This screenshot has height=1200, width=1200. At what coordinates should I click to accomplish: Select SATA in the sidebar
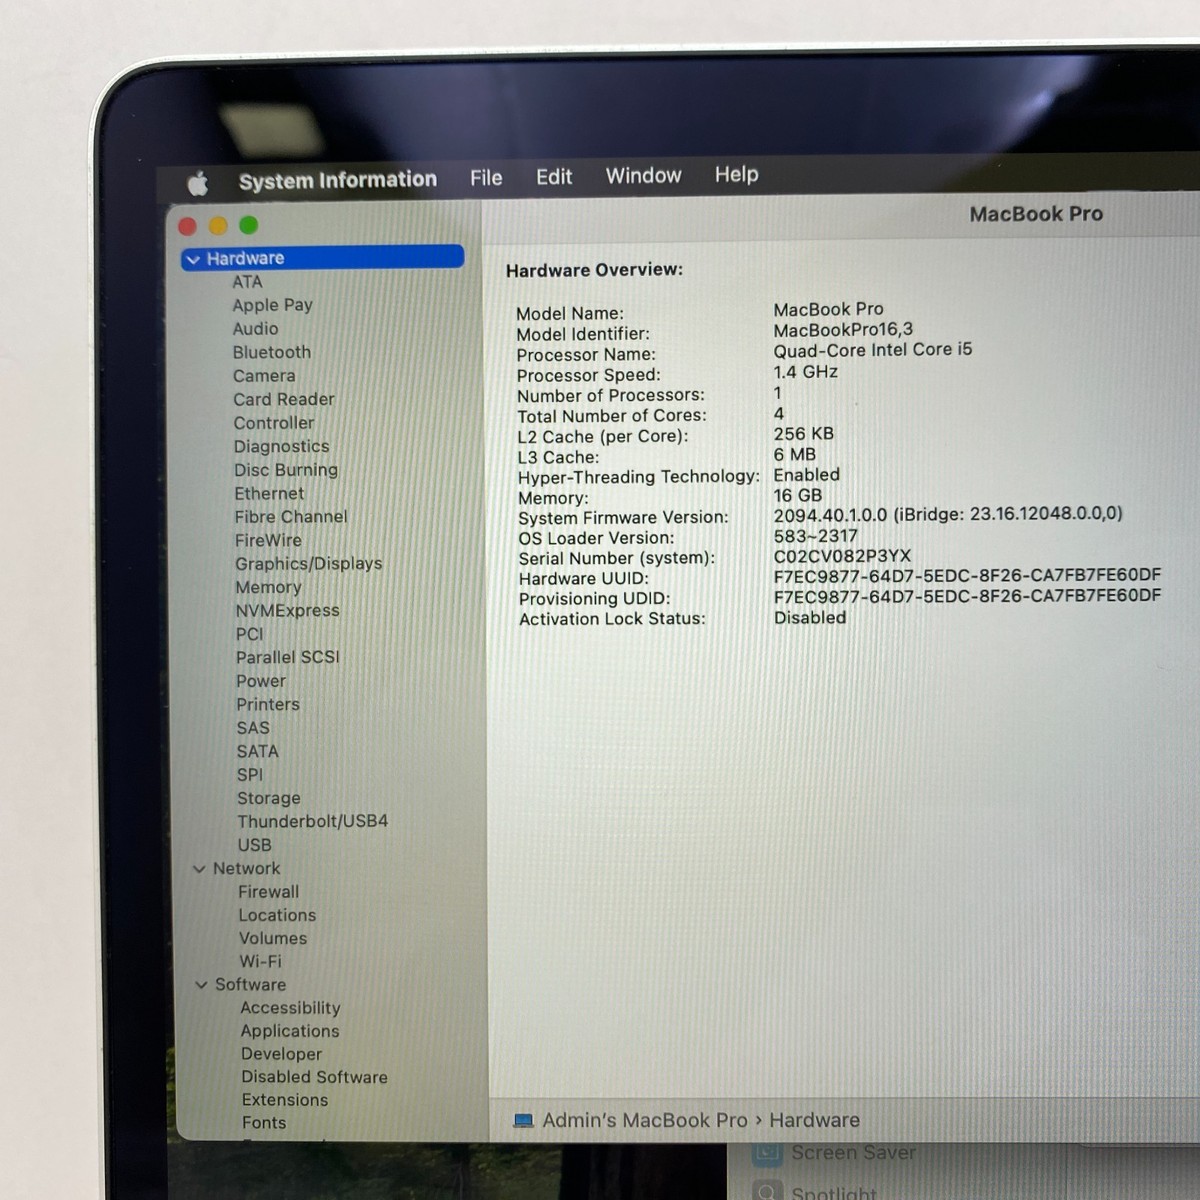coord(257,751)
